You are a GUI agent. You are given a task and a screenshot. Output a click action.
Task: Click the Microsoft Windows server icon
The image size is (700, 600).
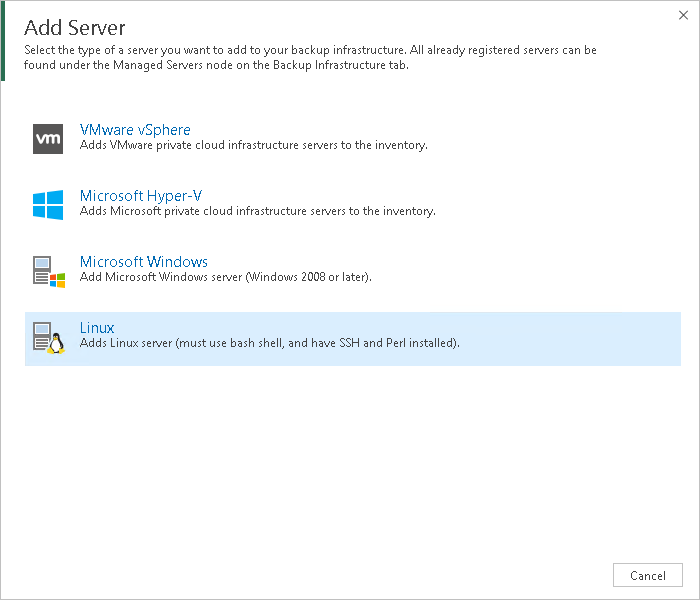click(48, 271)
